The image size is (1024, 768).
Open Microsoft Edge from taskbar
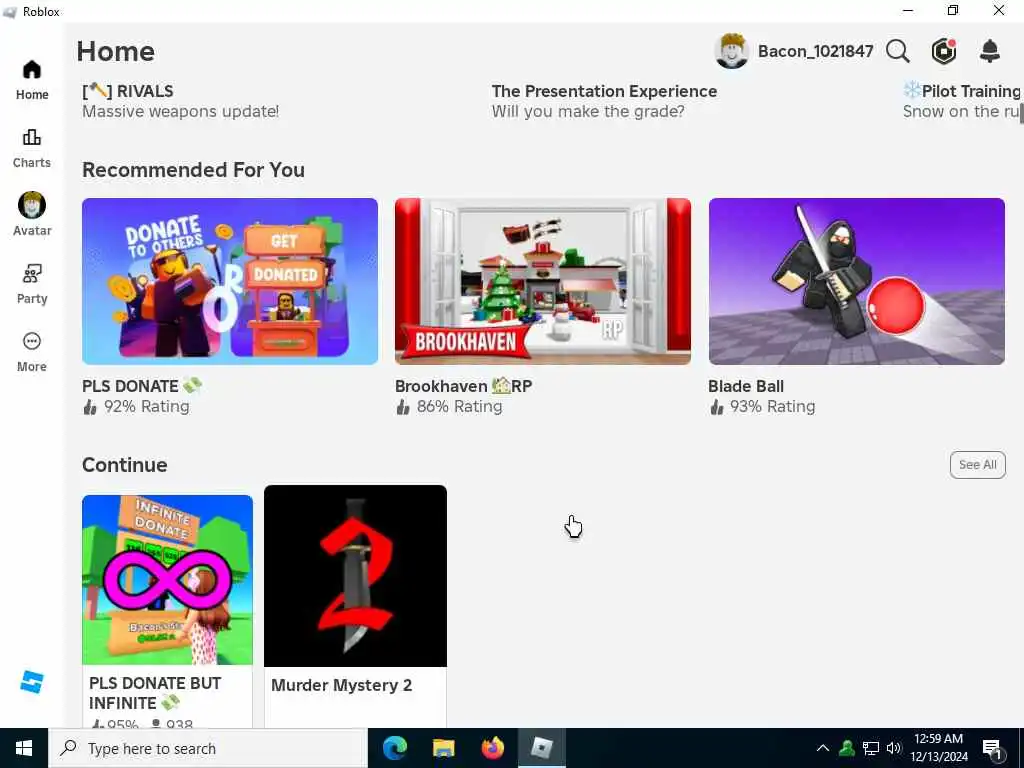pos(394,748)
